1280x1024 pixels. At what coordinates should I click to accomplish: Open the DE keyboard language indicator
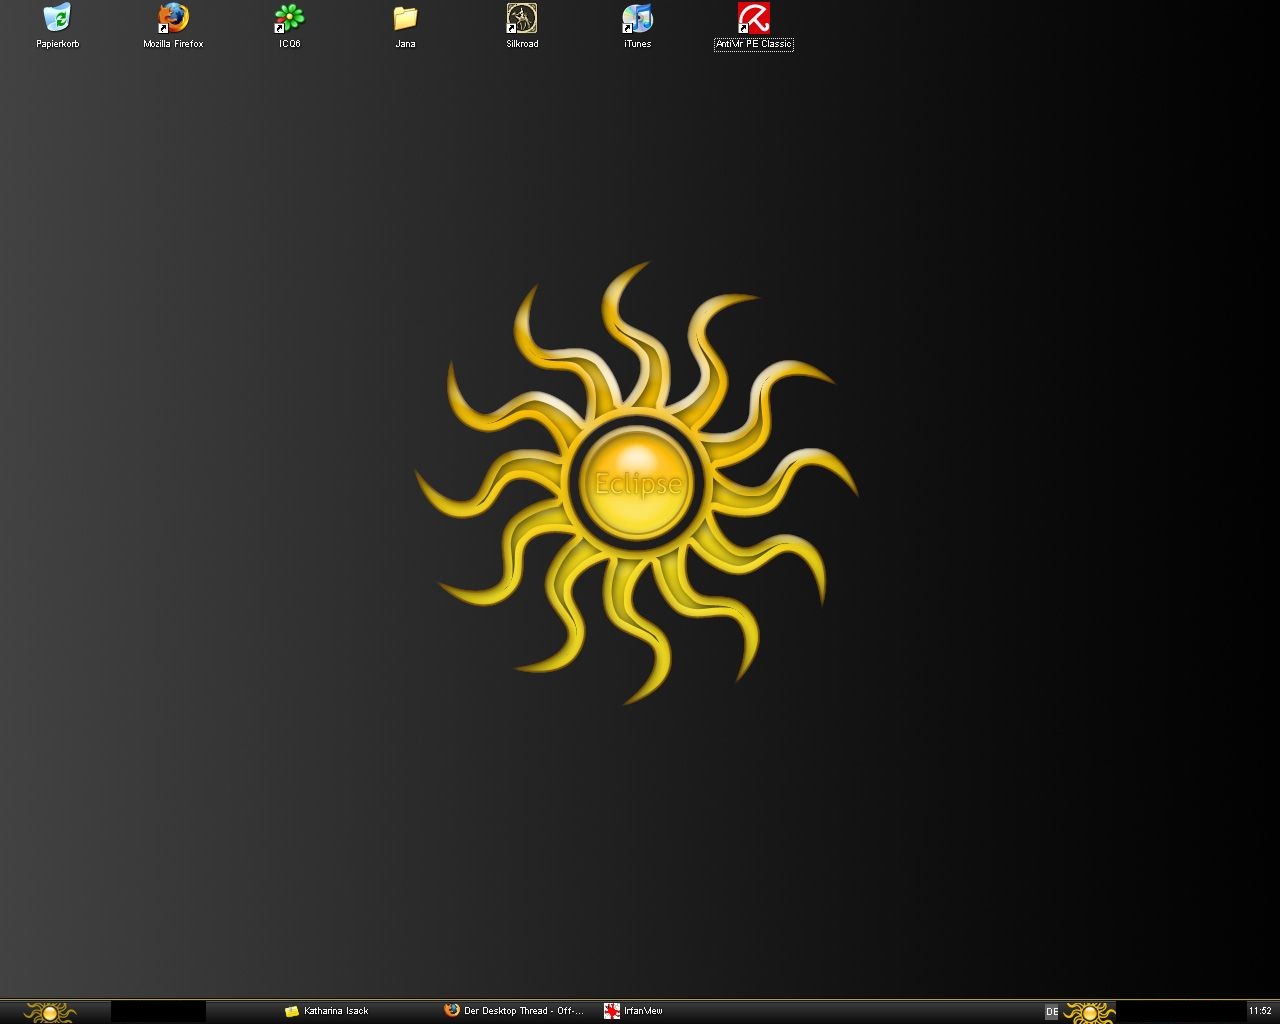[x=1051, y=1012]
